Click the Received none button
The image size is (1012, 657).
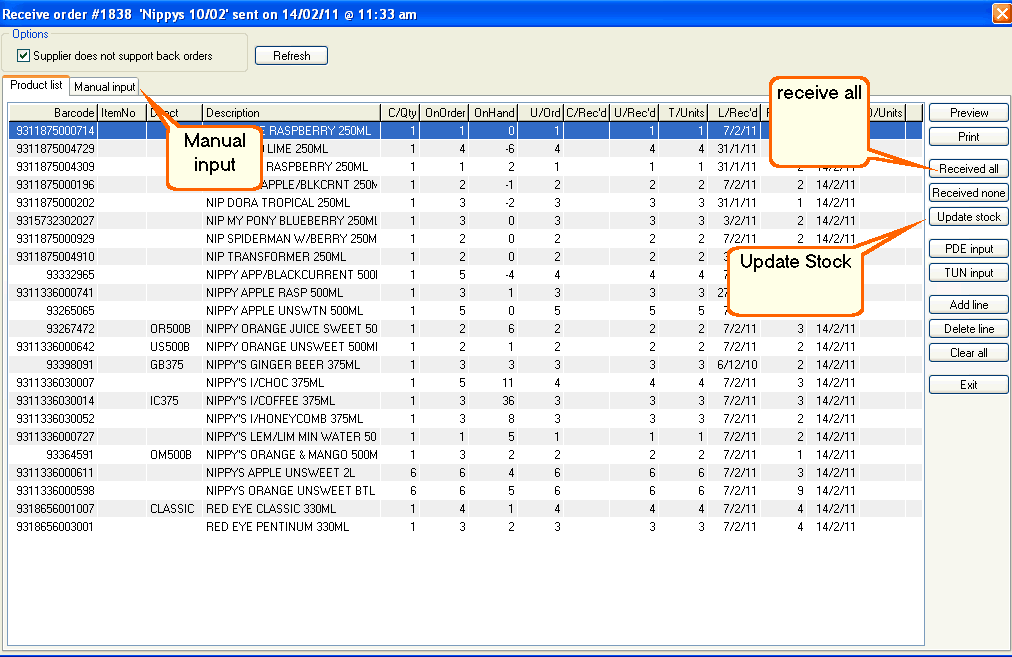968,193
